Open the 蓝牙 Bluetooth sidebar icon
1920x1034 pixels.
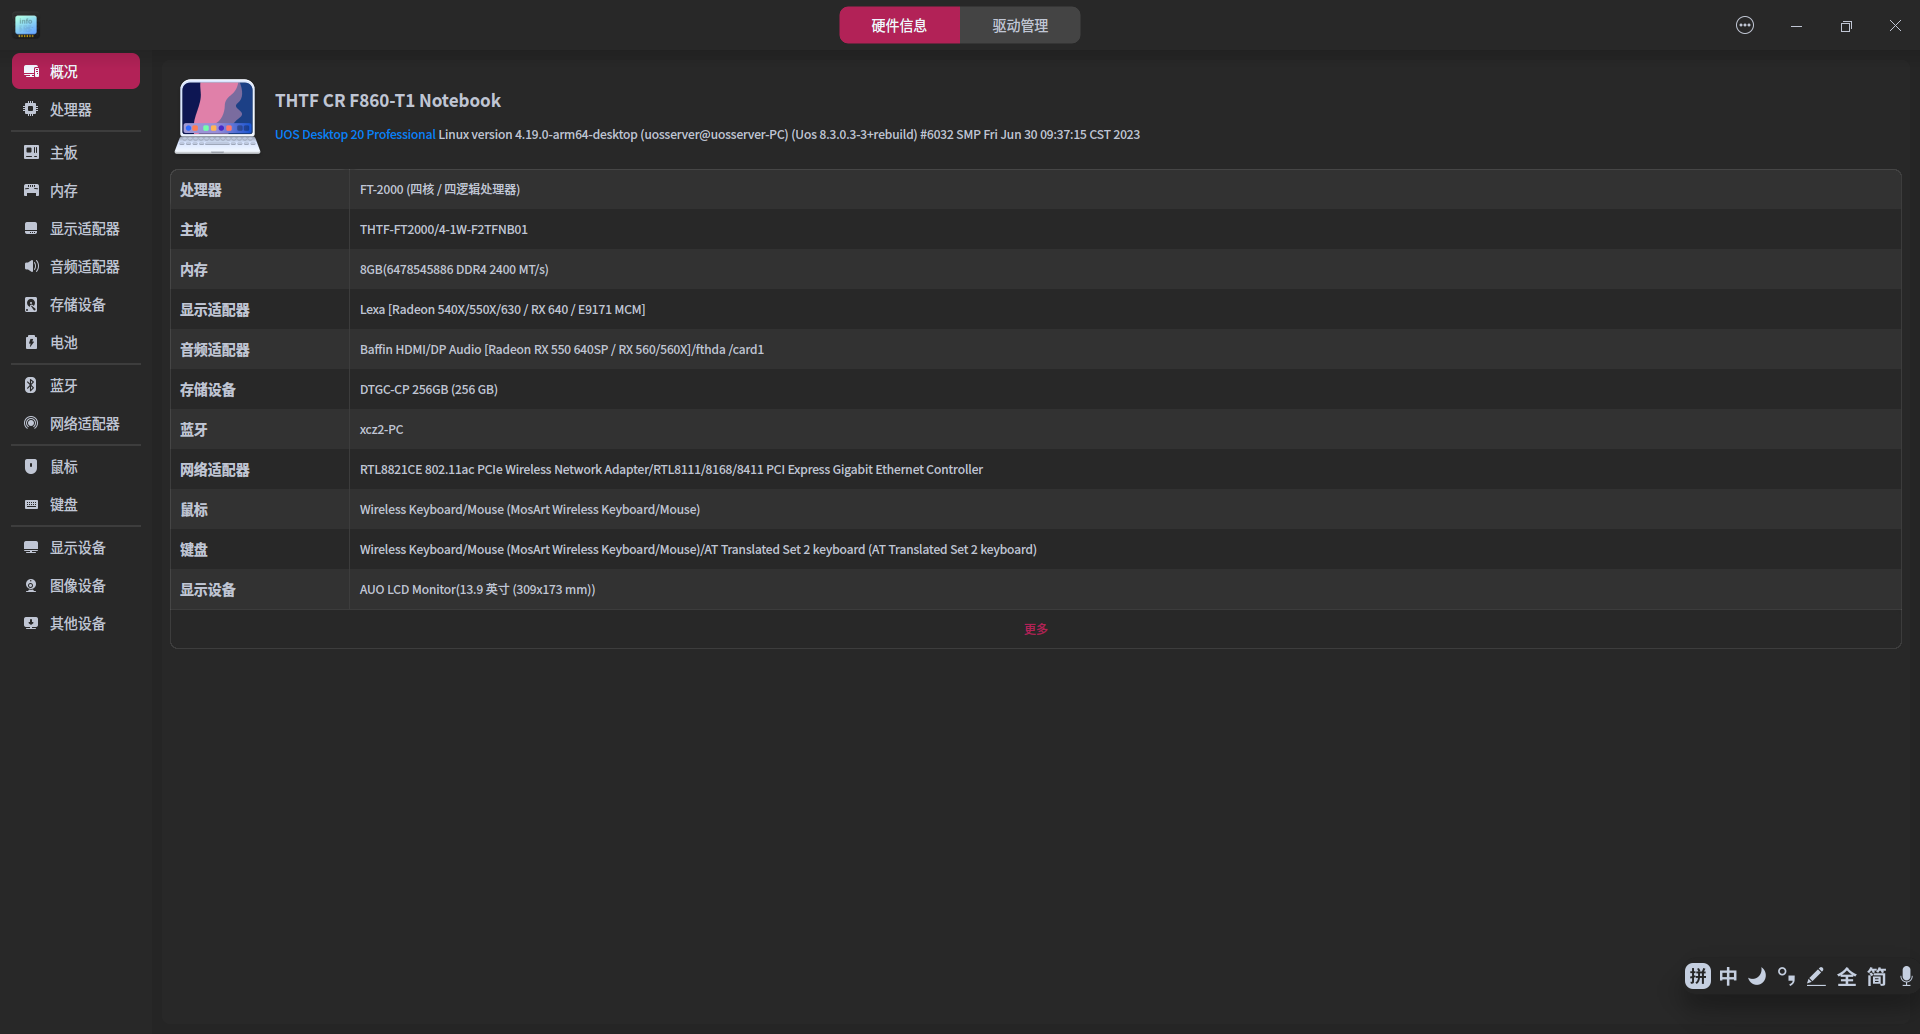[x=31, y=386]
